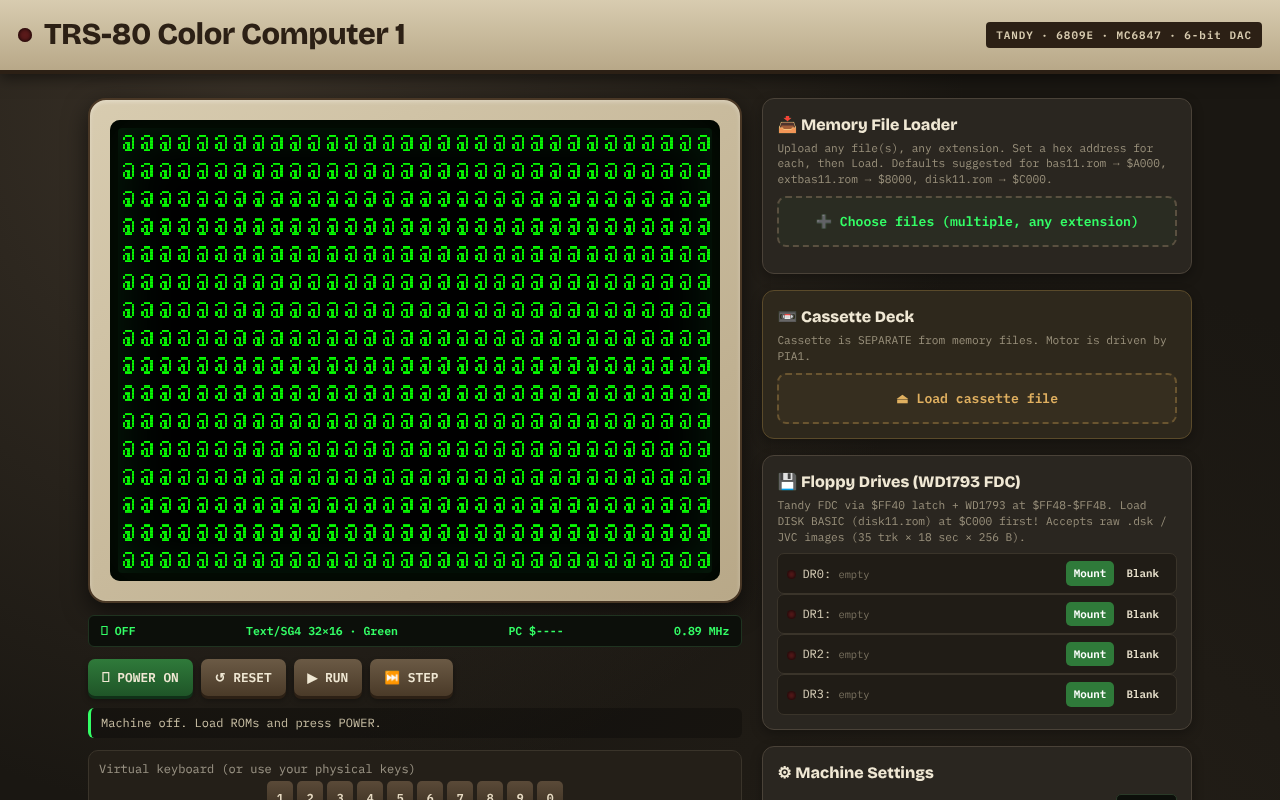Viewport: 1280px width, 800px height.
Task: Mount a disk image in DR2
Action: [x=1090, y=654]
